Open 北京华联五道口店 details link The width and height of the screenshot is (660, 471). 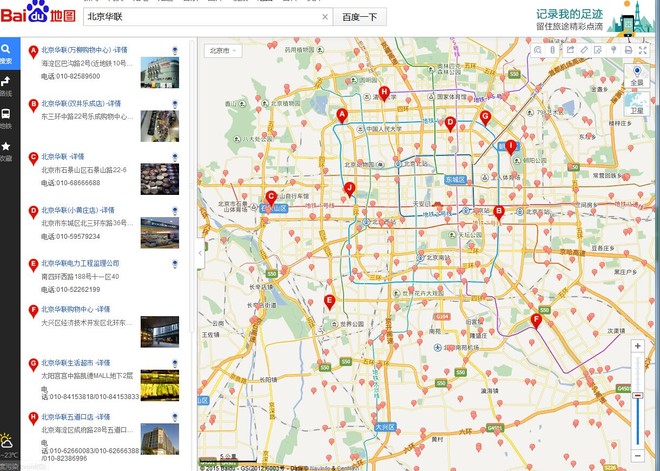point(76,417)
